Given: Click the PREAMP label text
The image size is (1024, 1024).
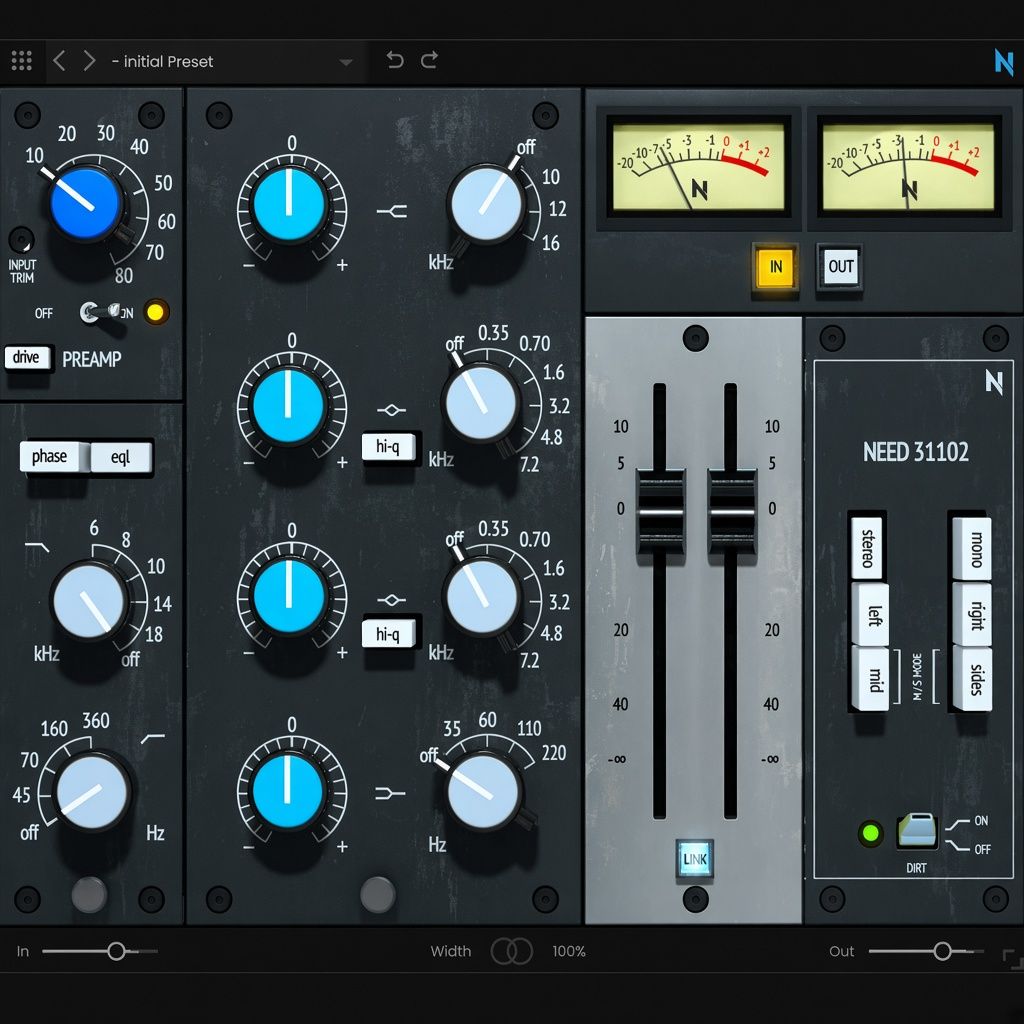Looking at the screenshot, I should point(92,359).
